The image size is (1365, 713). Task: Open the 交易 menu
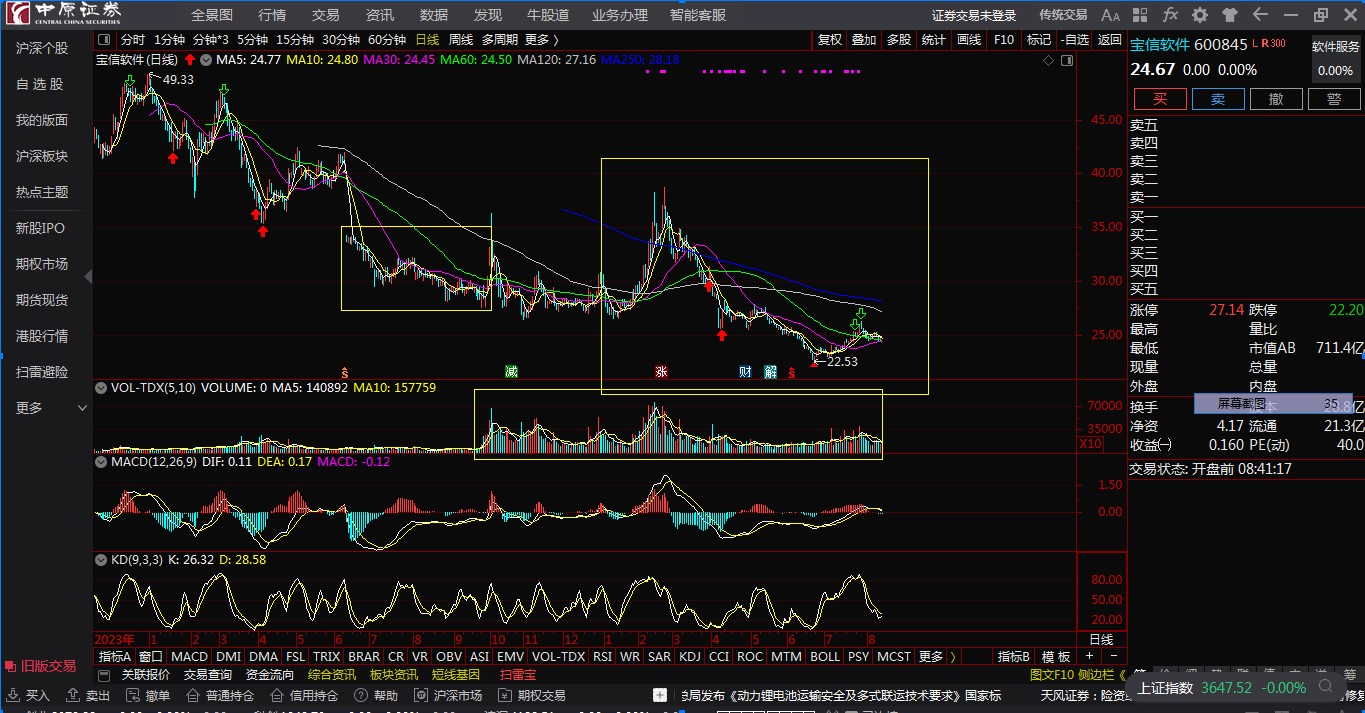(x=326, y=15)
